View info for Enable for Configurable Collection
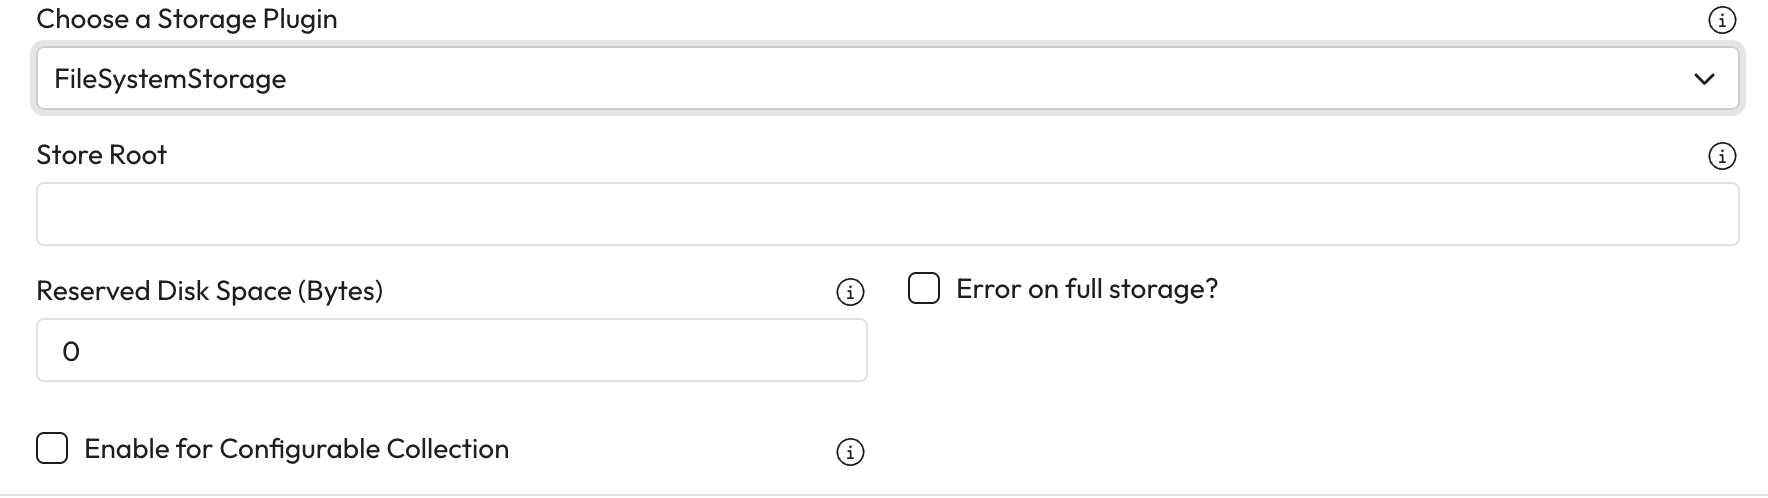The width and height of the screenshot is (1768, 498). pyautogui.click(x=849, y=452)
